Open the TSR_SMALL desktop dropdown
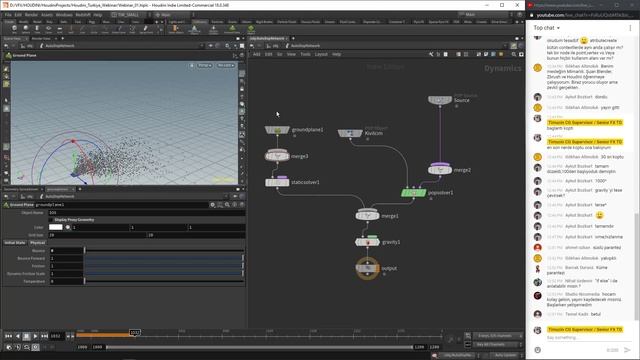Viewport: 640px width, 360px height. pyautogui.click(x=130, y=15)
